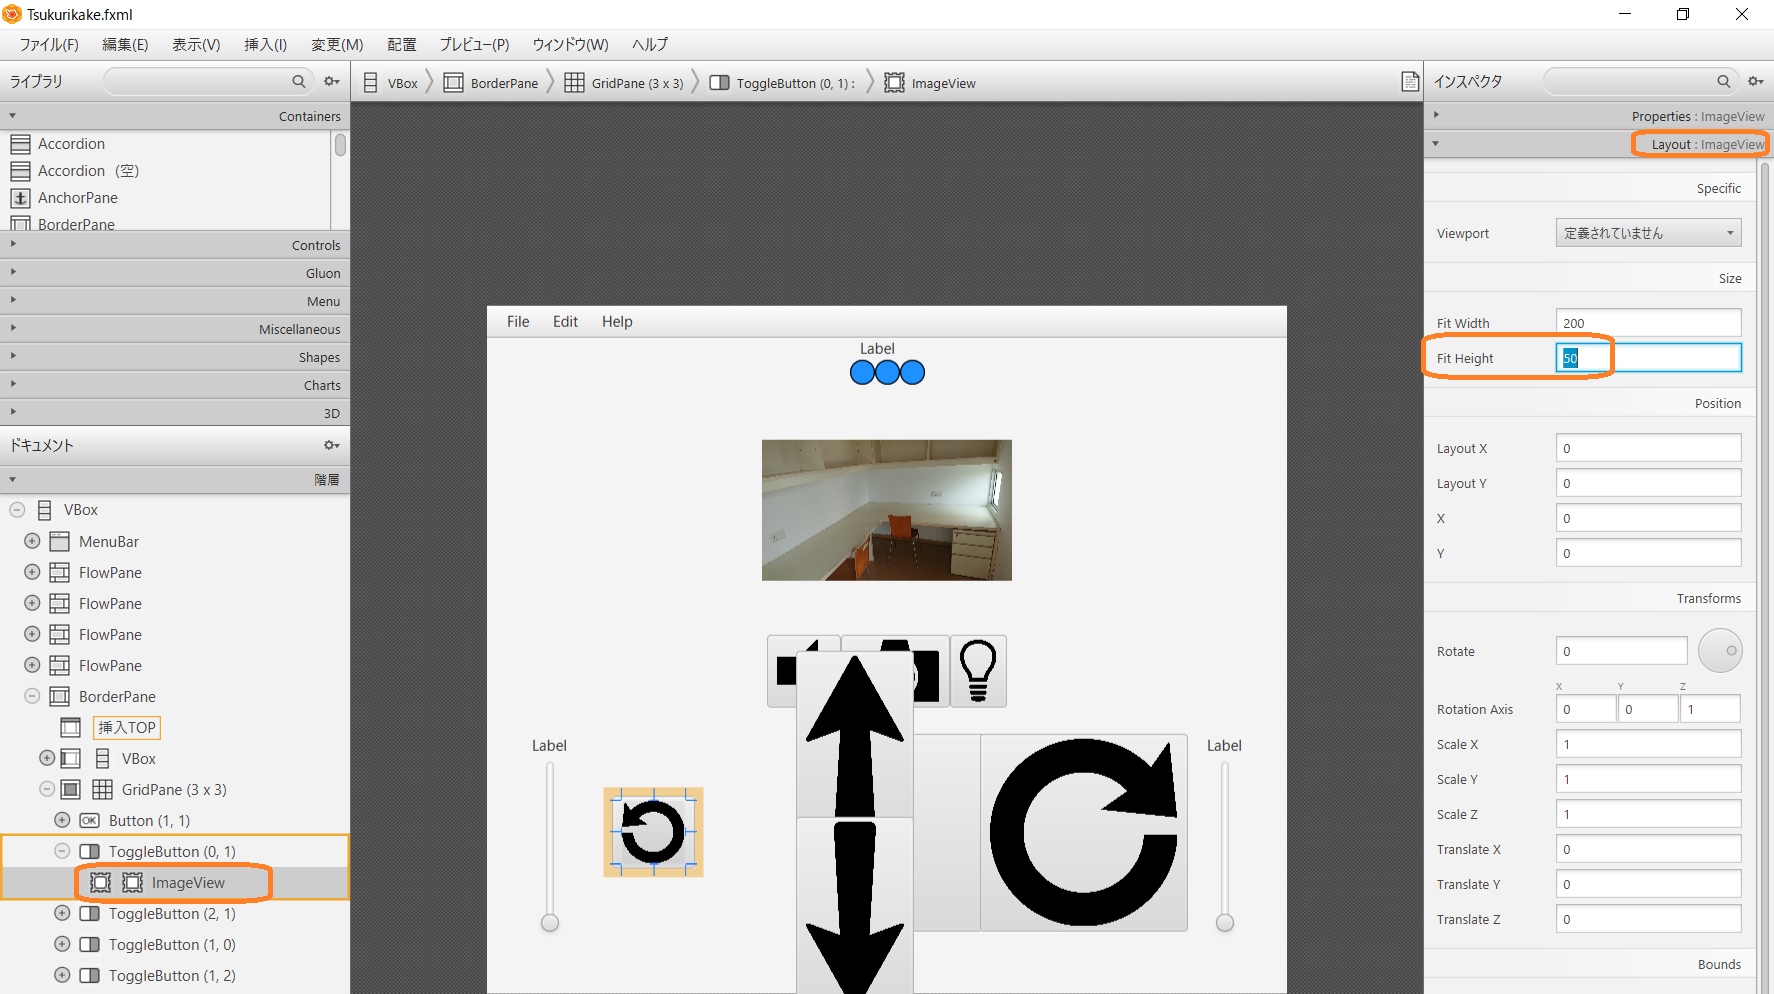1774x994 pixels.
Task: Click the Layout X input field
Action: (x=1648, y=448)
